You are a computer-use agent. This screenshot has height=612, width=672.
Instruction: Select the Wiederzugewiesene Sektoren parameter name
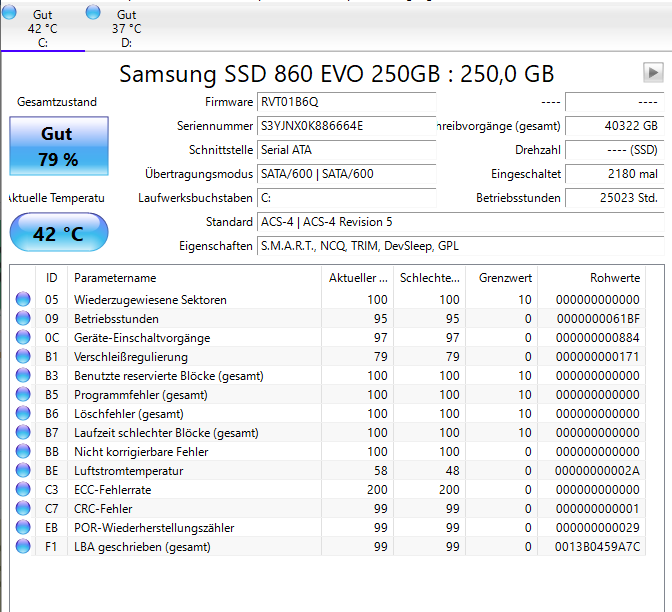[150, 300]
